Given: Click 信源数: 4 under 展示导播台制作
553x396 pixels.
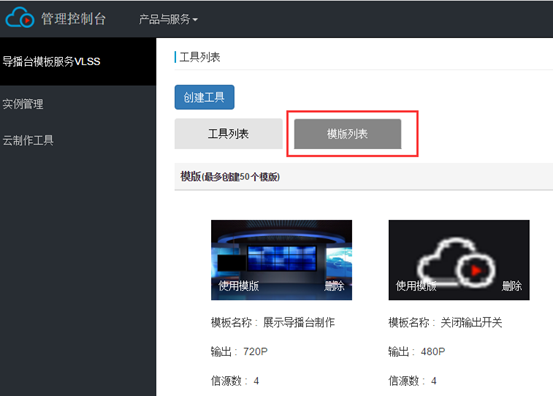Looking at the screenshot, I should [235, 381].
